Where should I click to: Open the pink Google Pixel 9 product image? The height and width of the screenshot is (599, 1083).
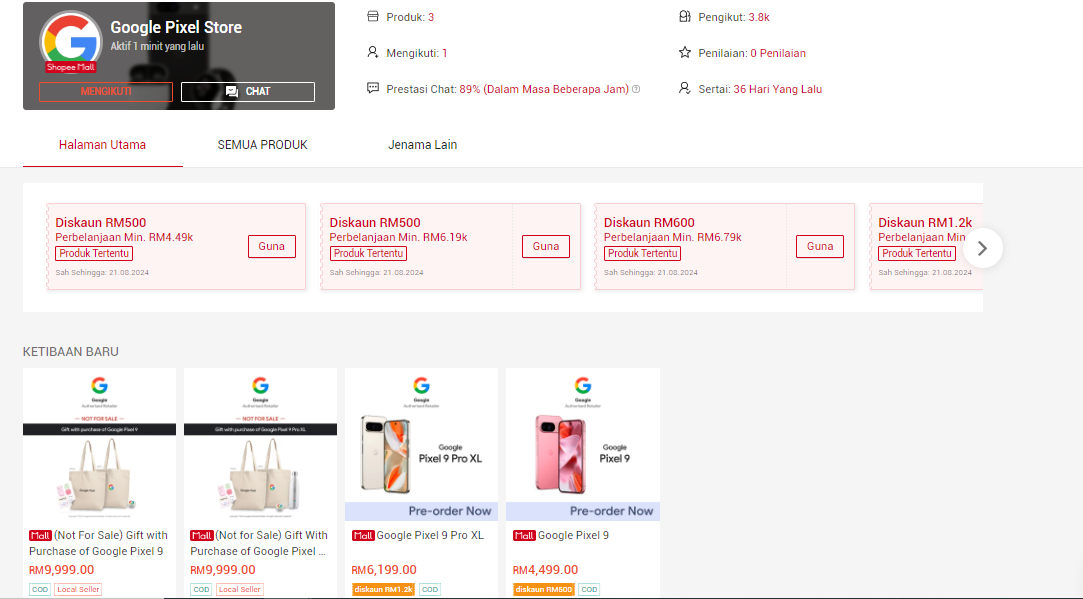582,445
